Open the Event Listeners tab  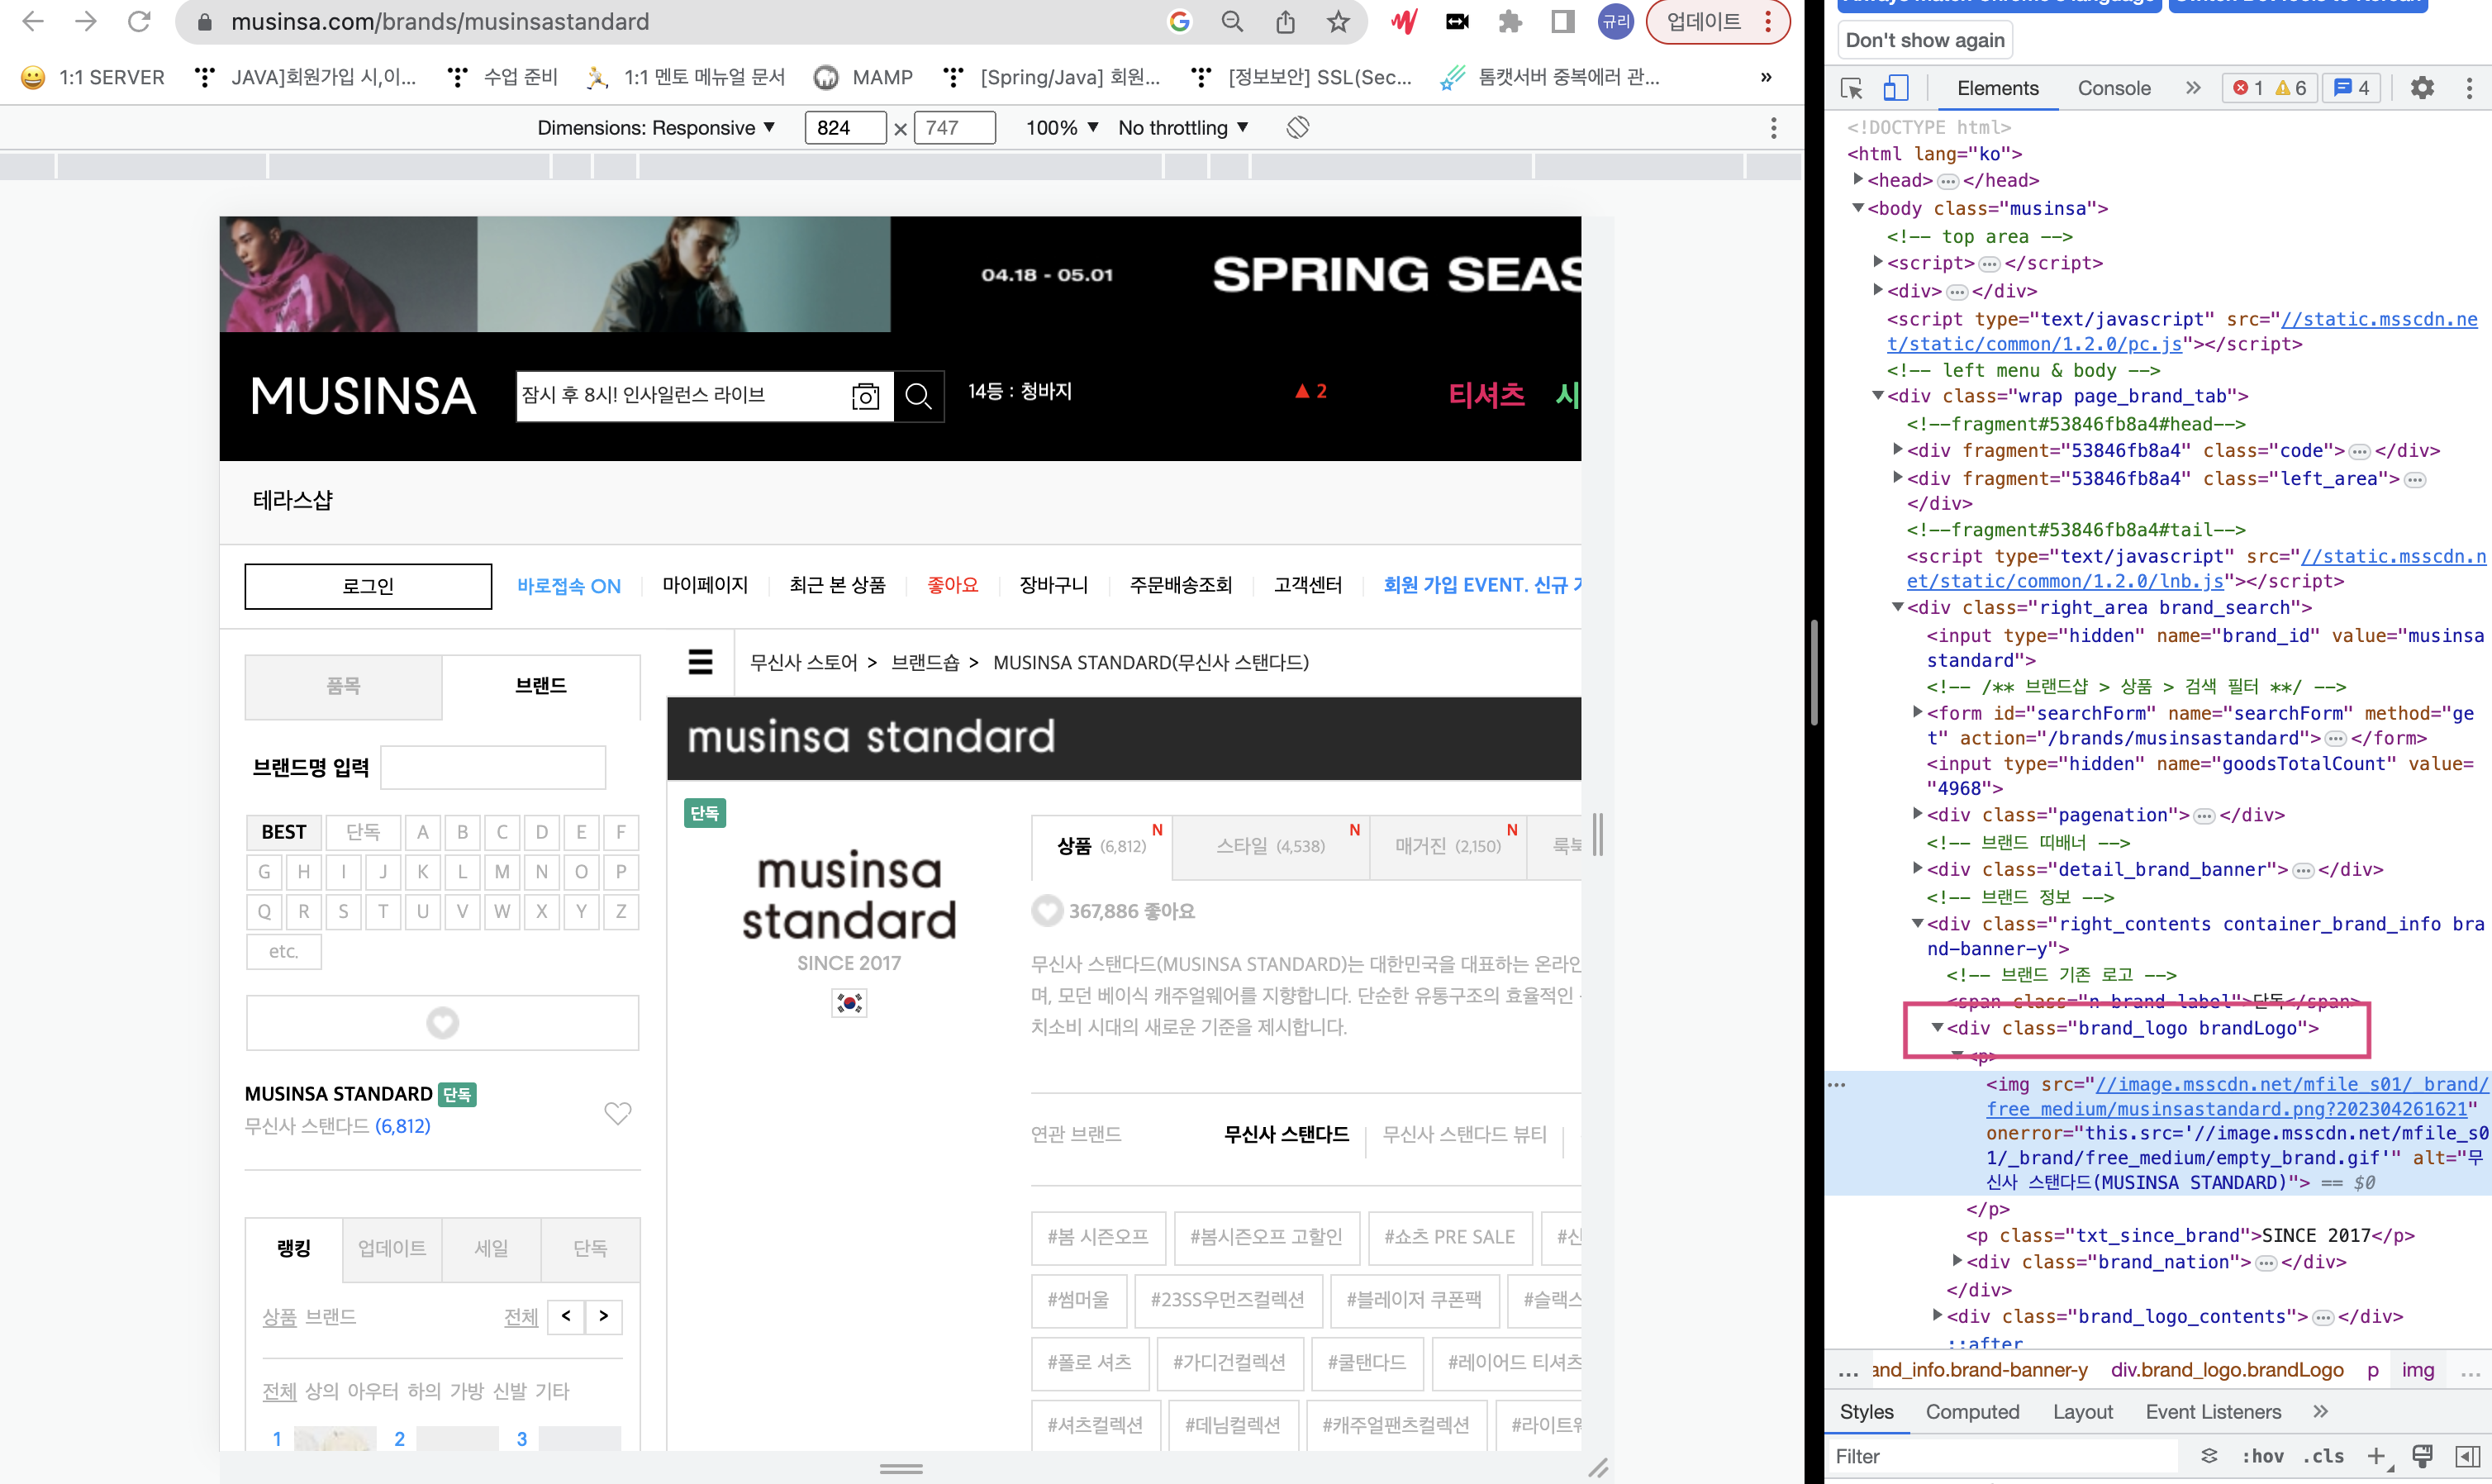(x=2213, y=1411)
